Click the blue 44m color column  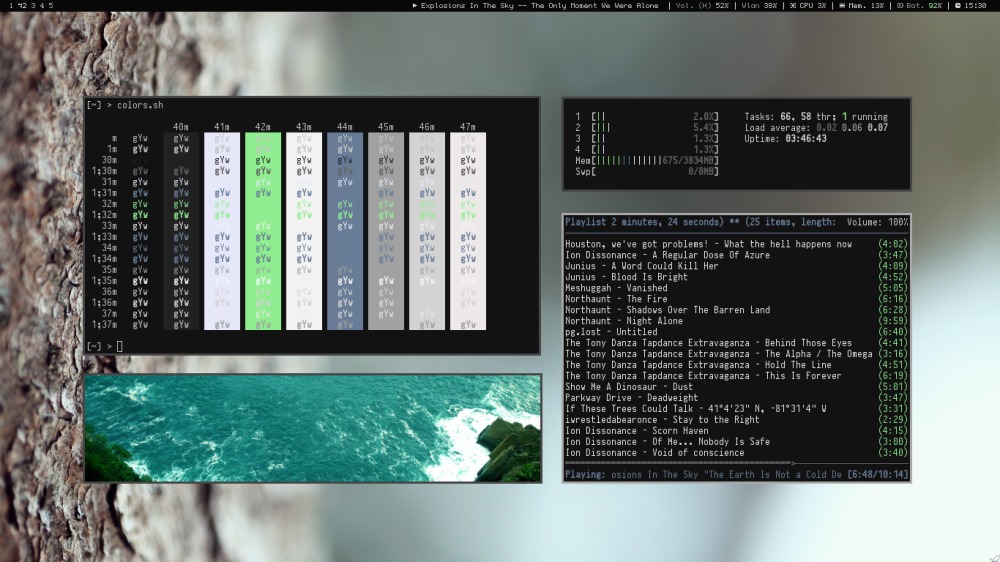345,231
